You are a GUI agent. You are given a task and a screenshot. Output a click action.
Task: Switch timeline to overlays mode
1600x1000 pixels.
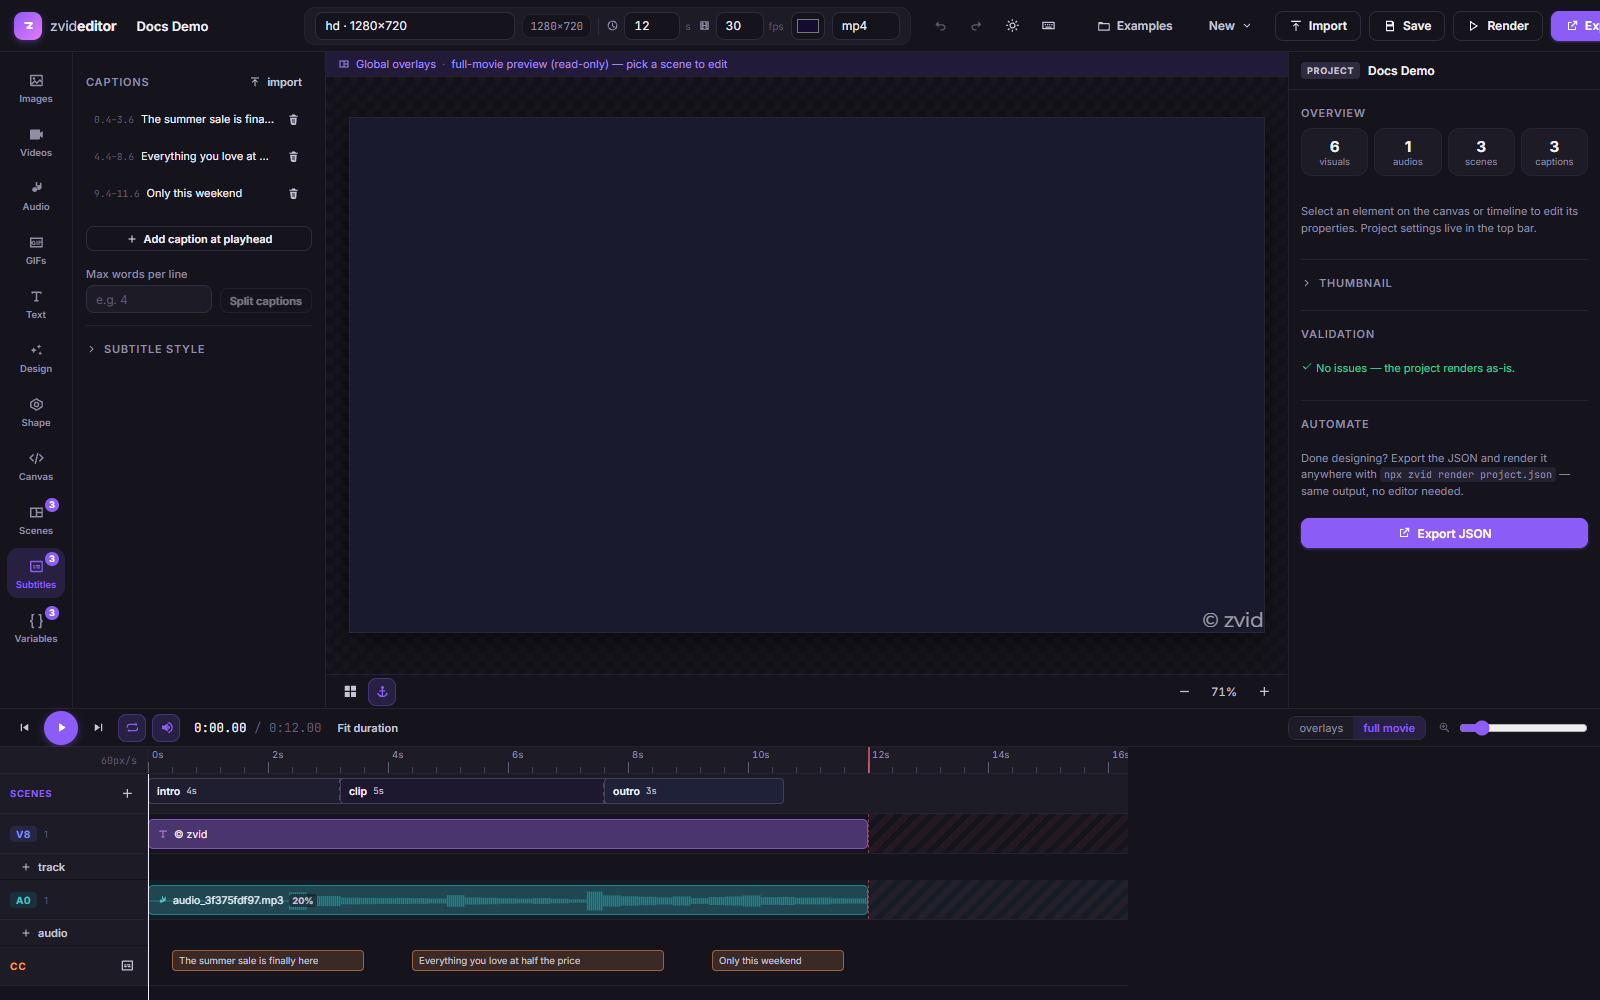click(x=1321, y=728)
